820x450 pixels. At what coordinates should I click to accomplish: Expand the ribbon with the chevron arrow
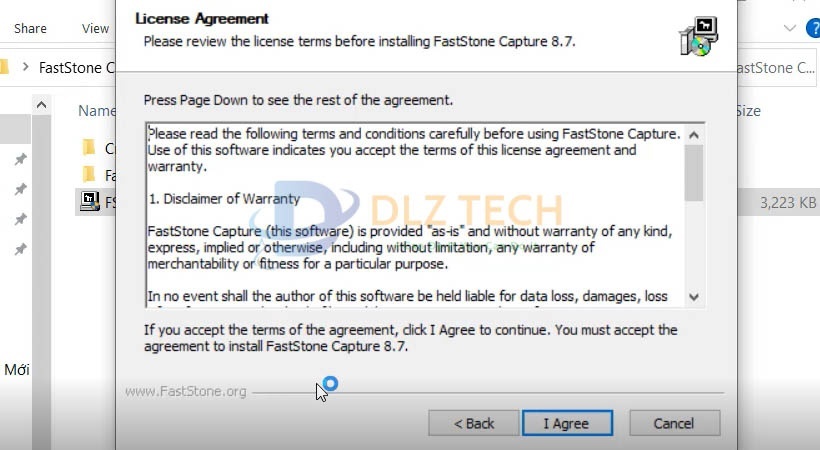pyautogui.click(x=790, y=28)
